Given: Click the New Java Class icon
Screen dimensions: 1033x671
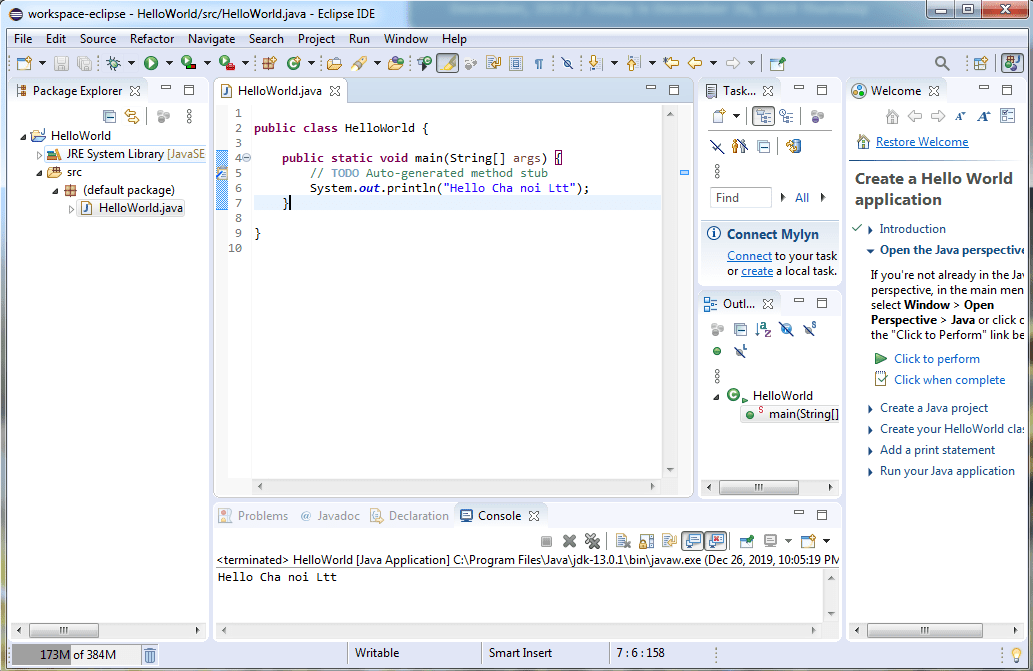Looking at the screenshot, I should [x=294, y=63].
